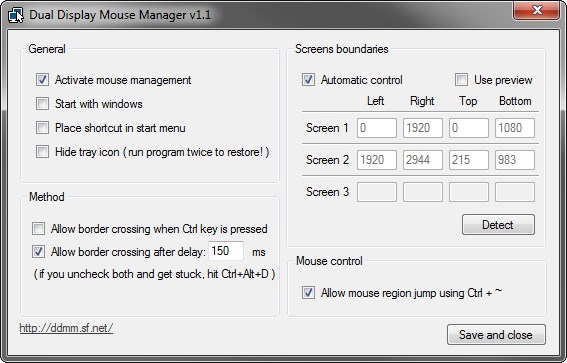
Task: Enable Hide tray icon checkbox
Action: click(x=42, y=152)
